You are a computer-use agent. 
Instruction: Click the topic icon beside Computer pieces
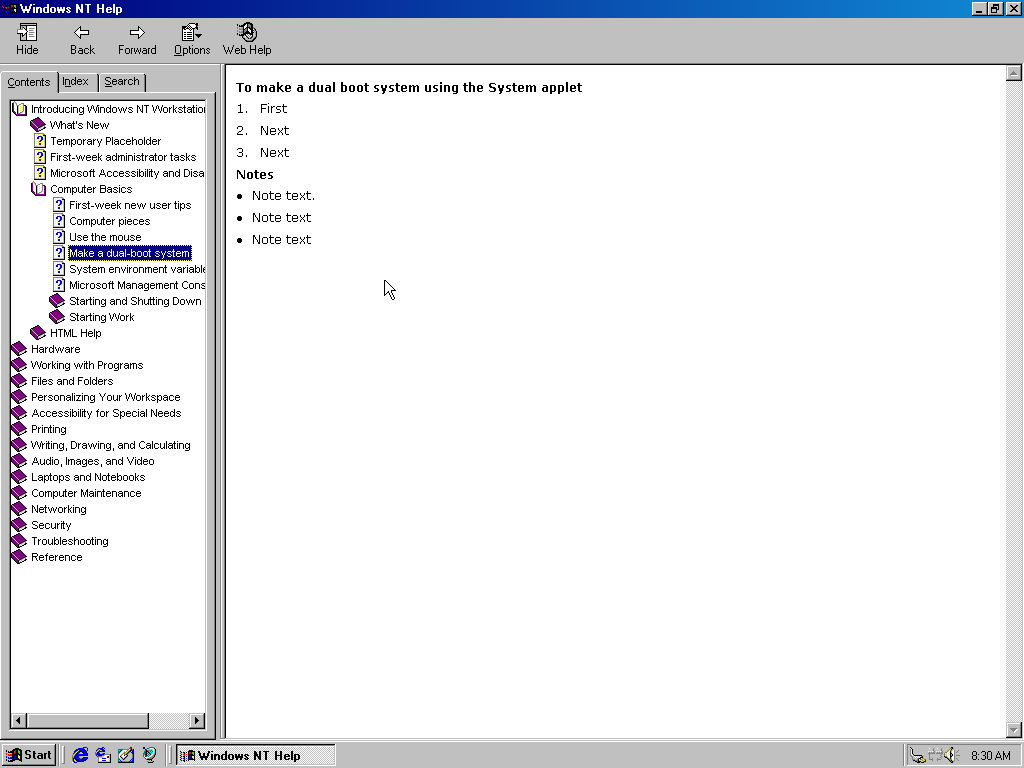[x=59, y=221]
